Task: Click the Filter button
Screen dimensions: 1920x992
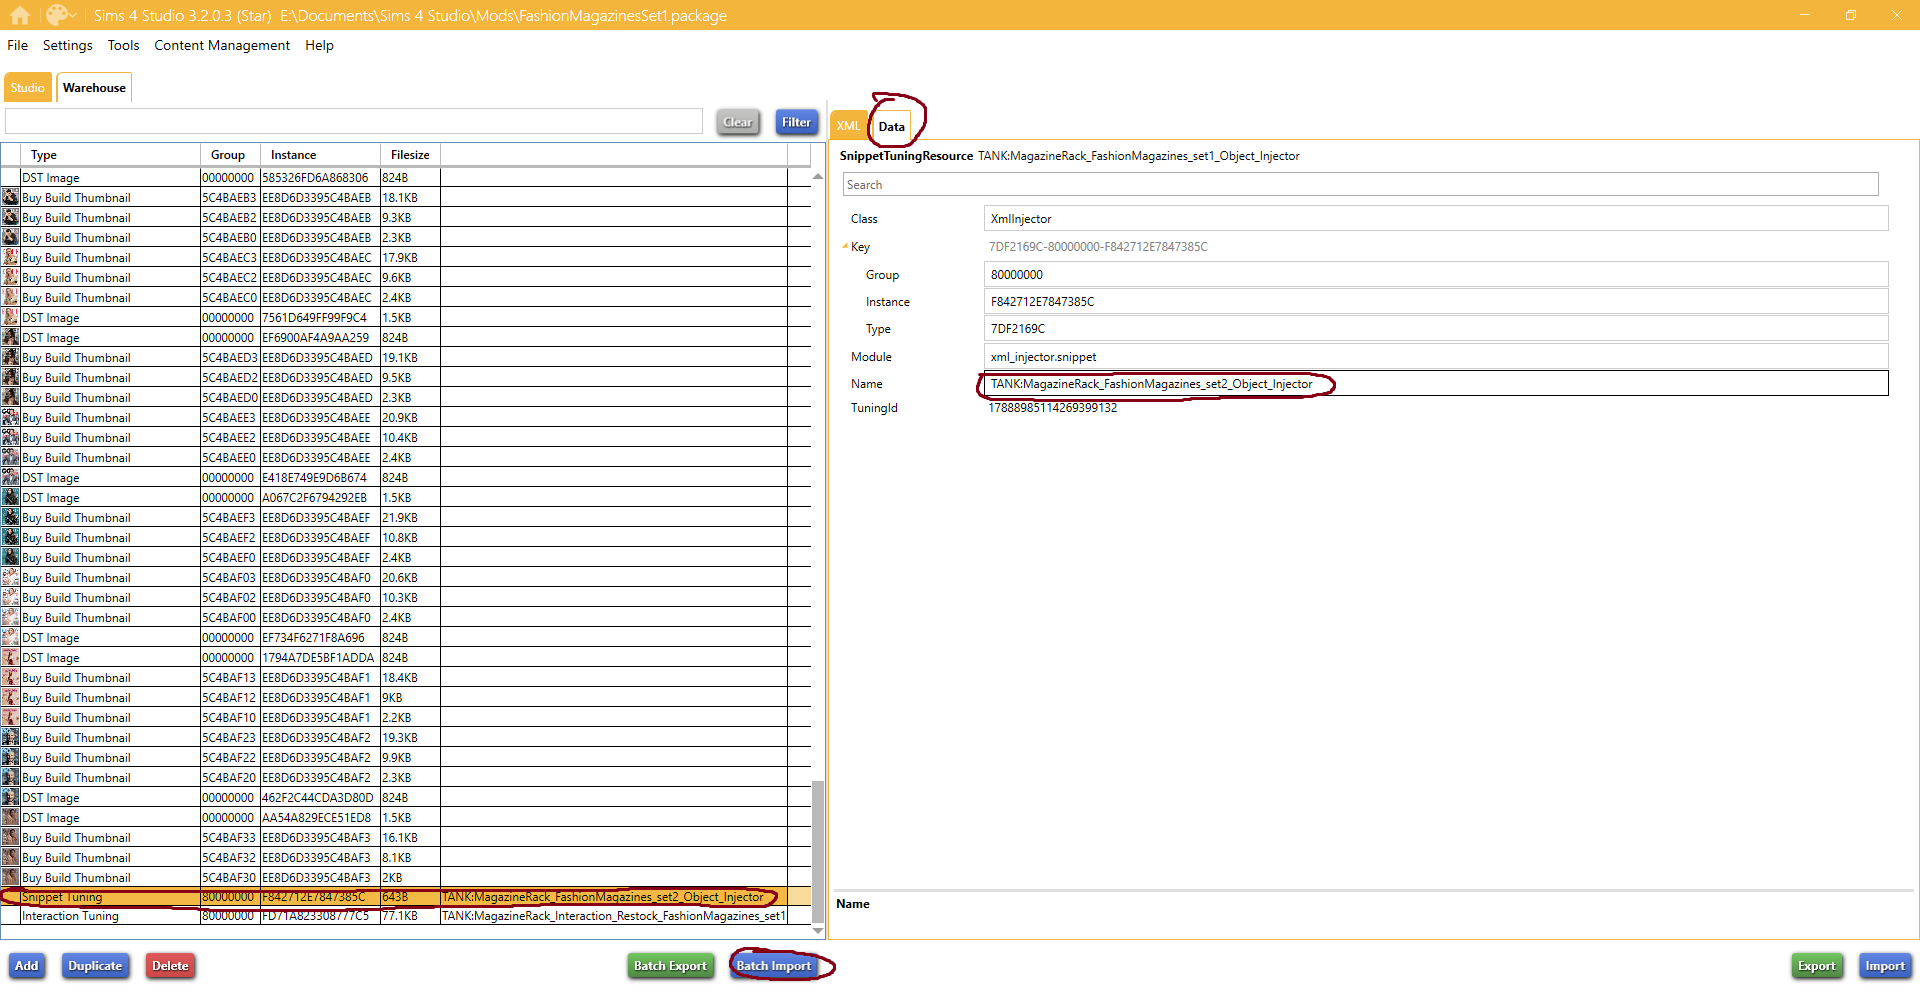Action: (x=797, y=122)
